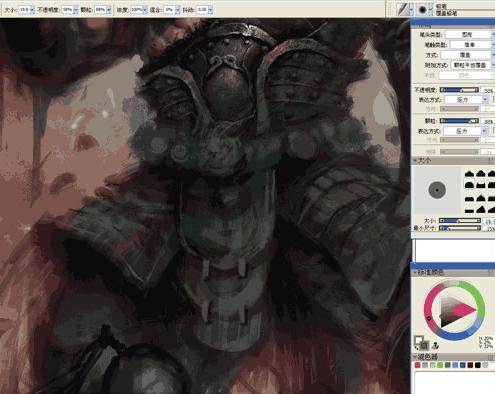Open the 抖动 jitter dropdown in property bar
The width and height of the screenshot is (495, 394).
tap(210, 10)
